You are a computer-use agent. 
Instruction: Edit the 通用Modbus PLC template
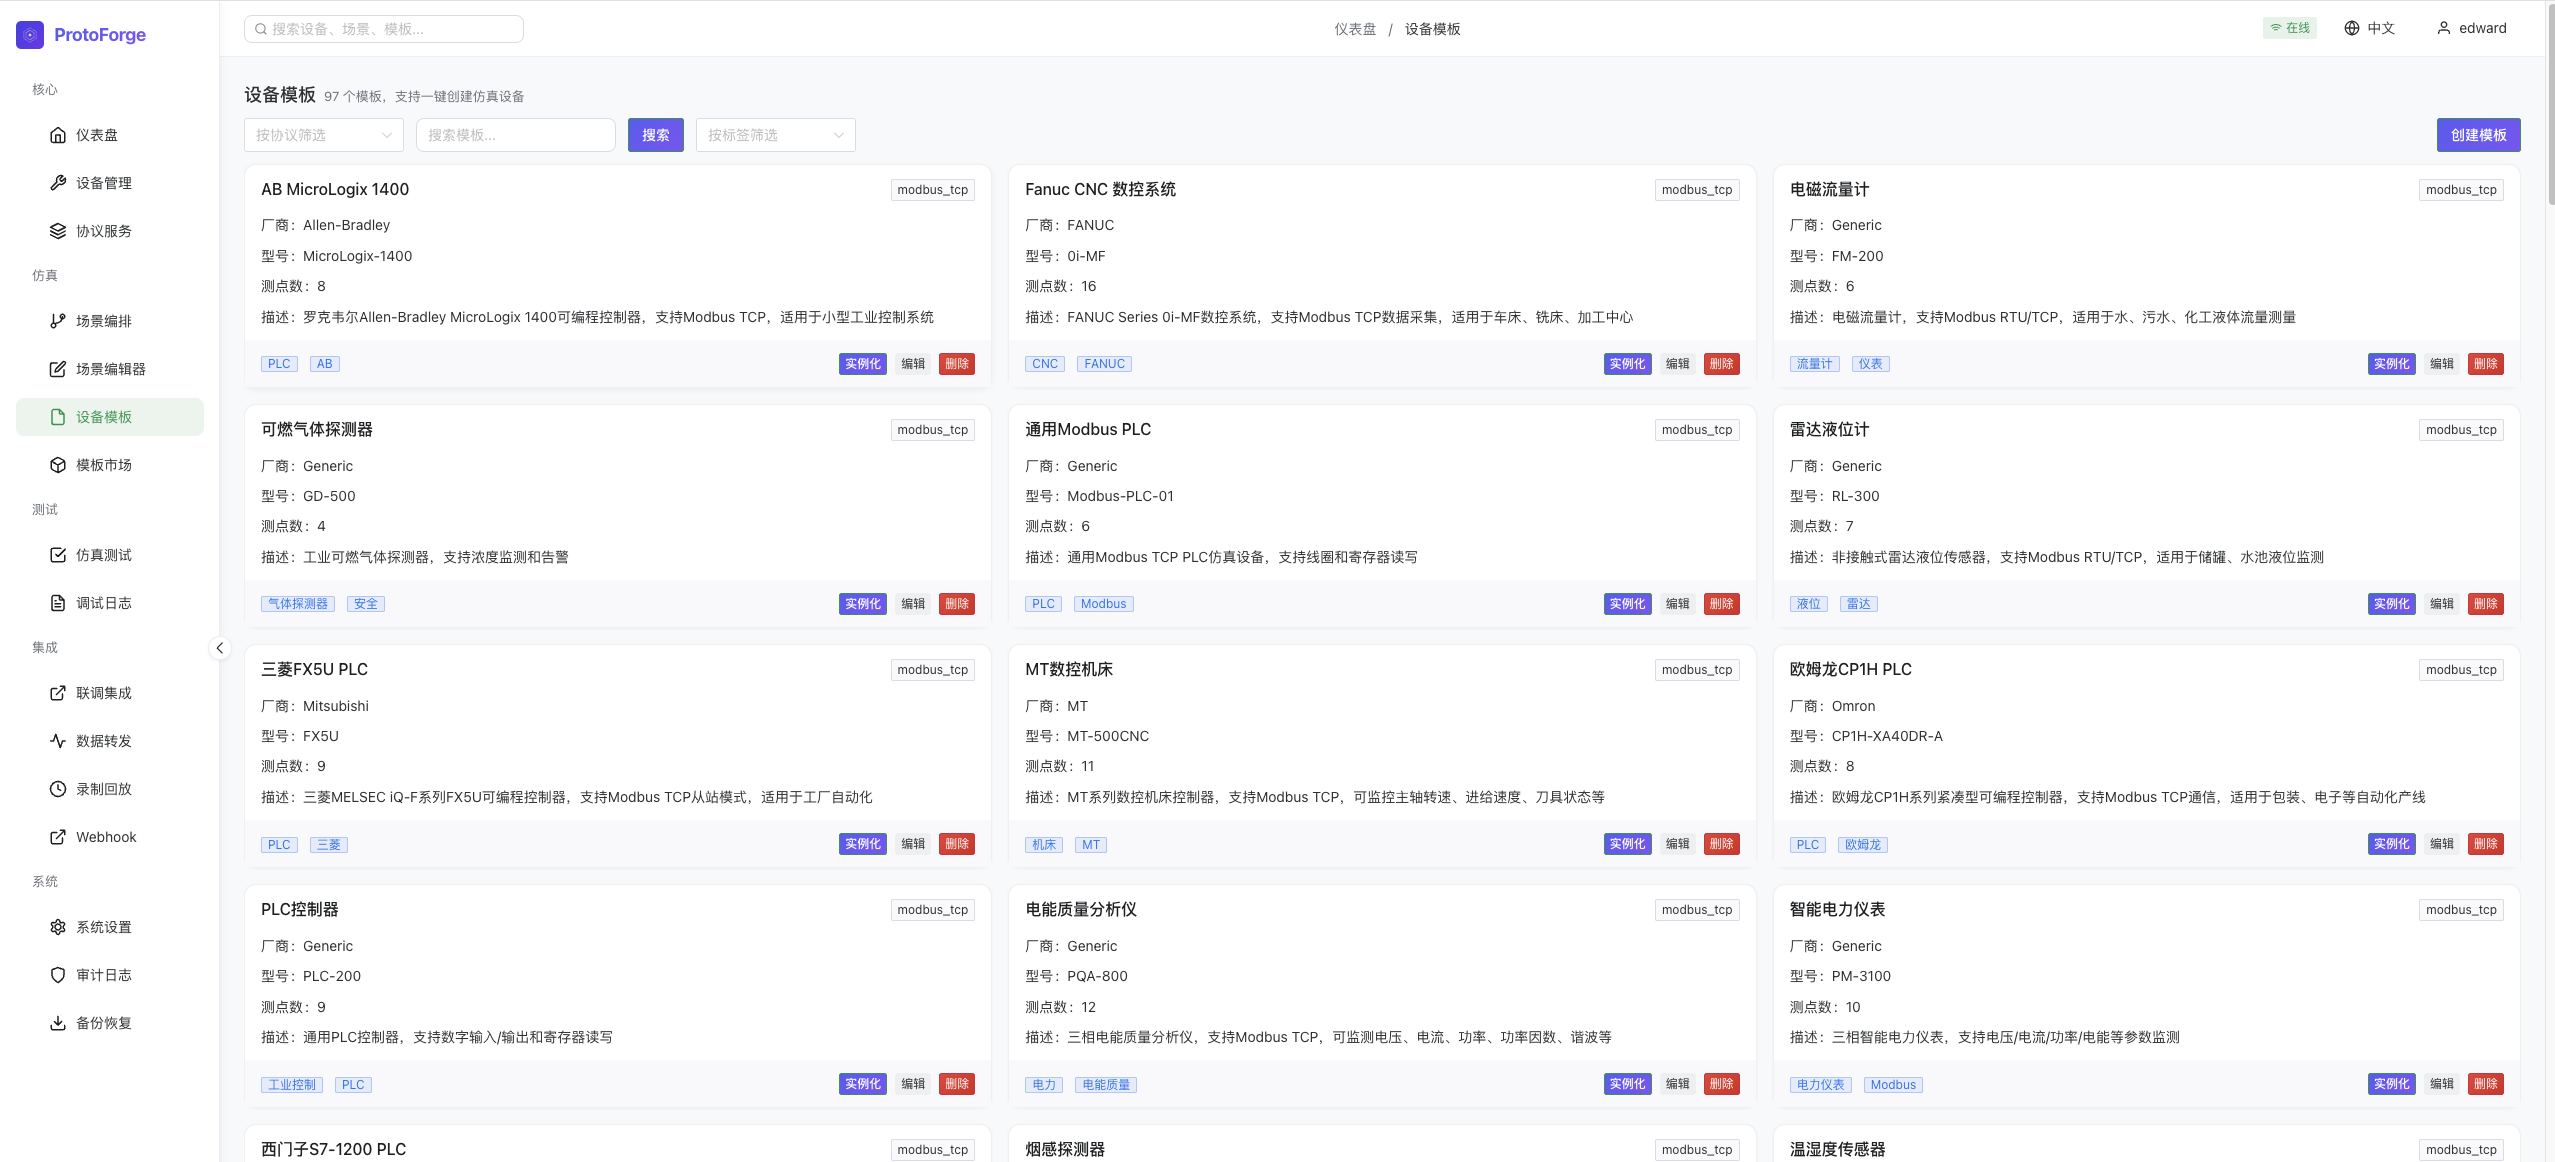tap(1678, 604)
